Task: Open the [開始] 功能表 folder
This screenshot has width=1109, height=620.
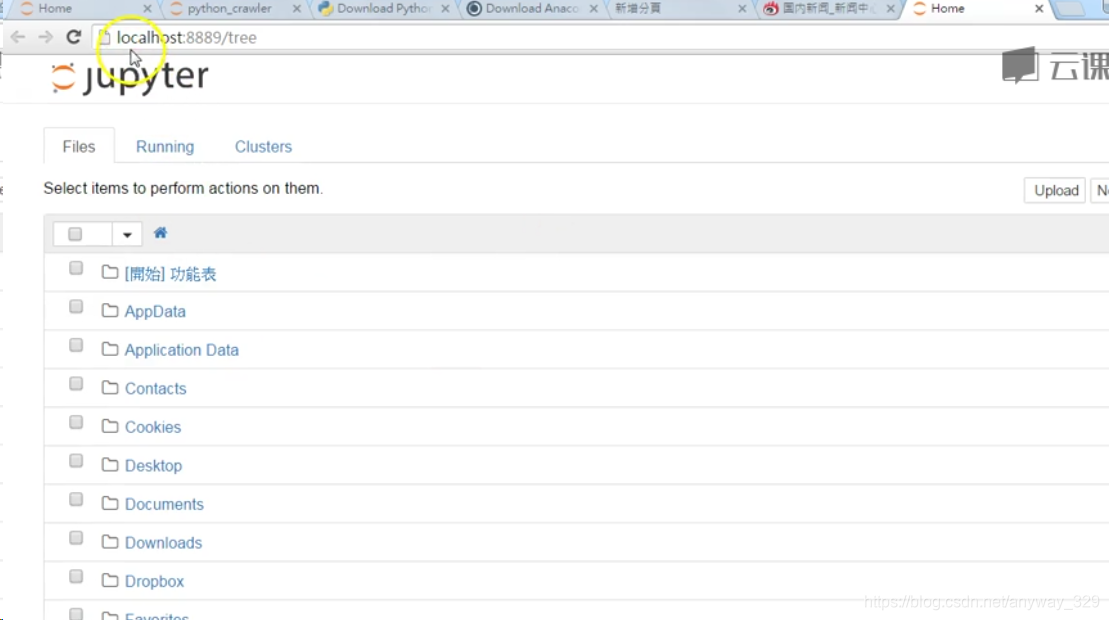Action: (x=170, y=274)
